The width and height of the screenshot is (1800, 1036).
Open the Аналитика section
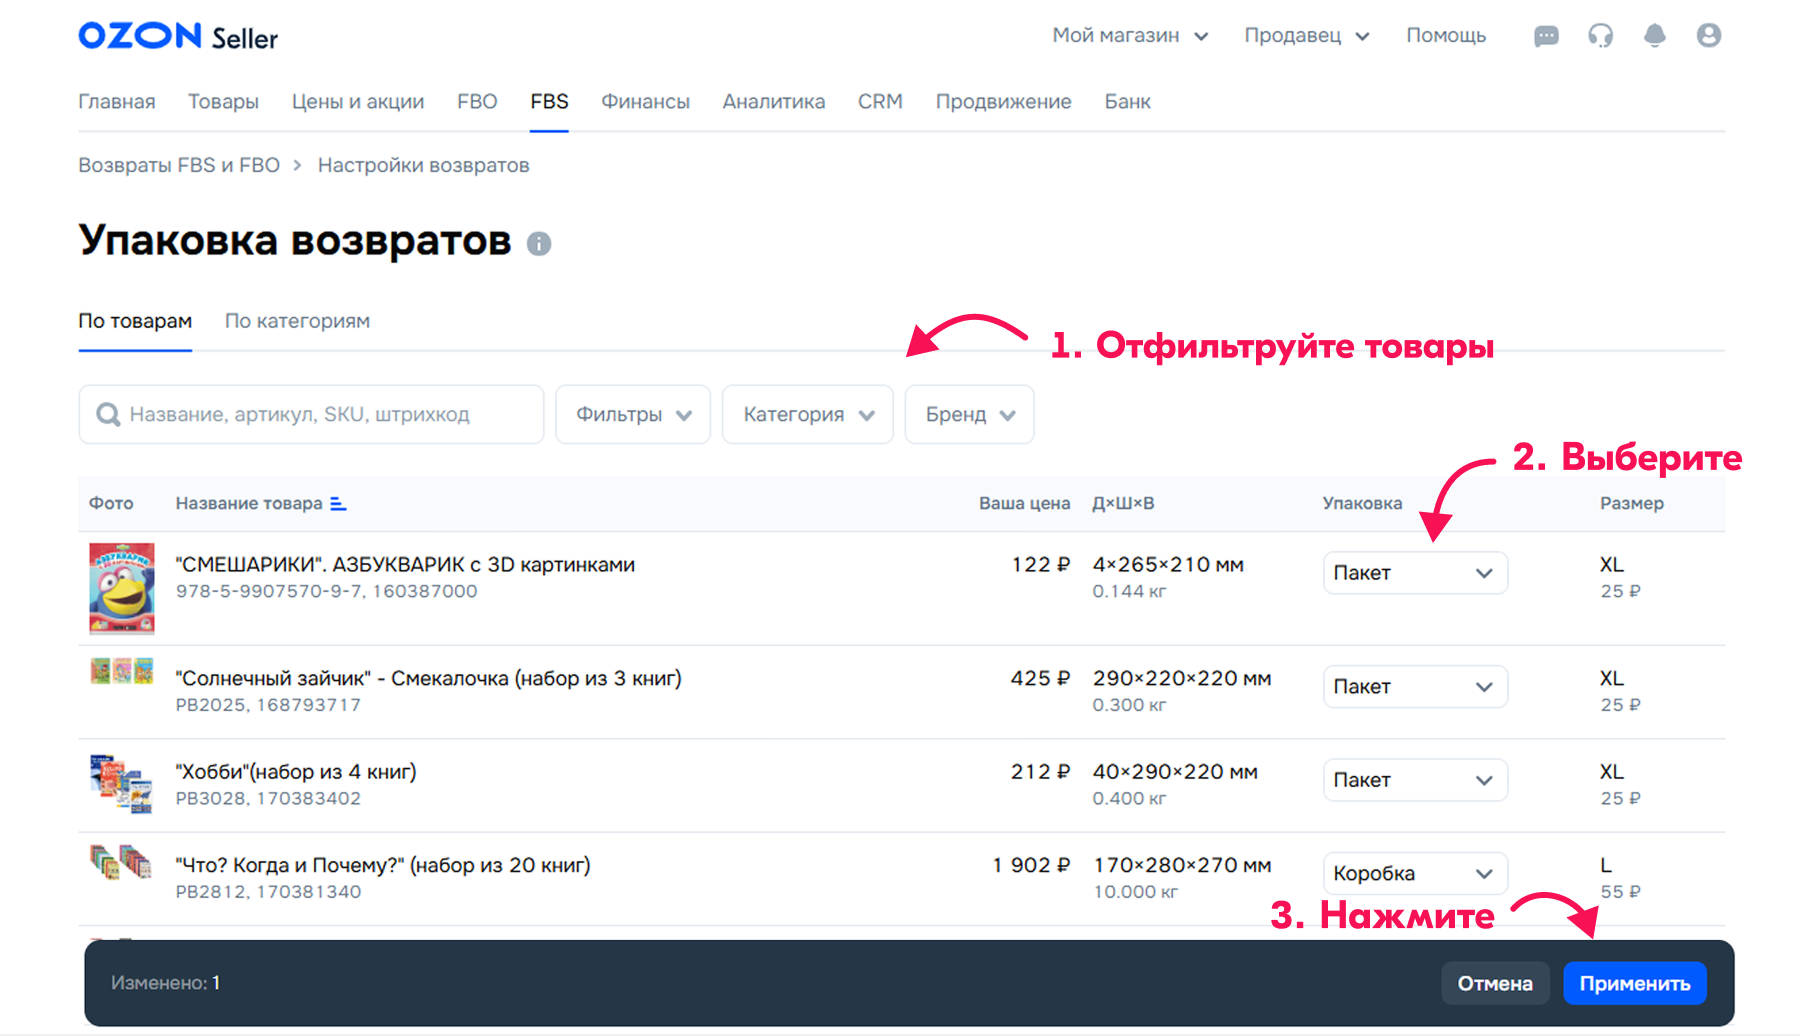(774, 102)
